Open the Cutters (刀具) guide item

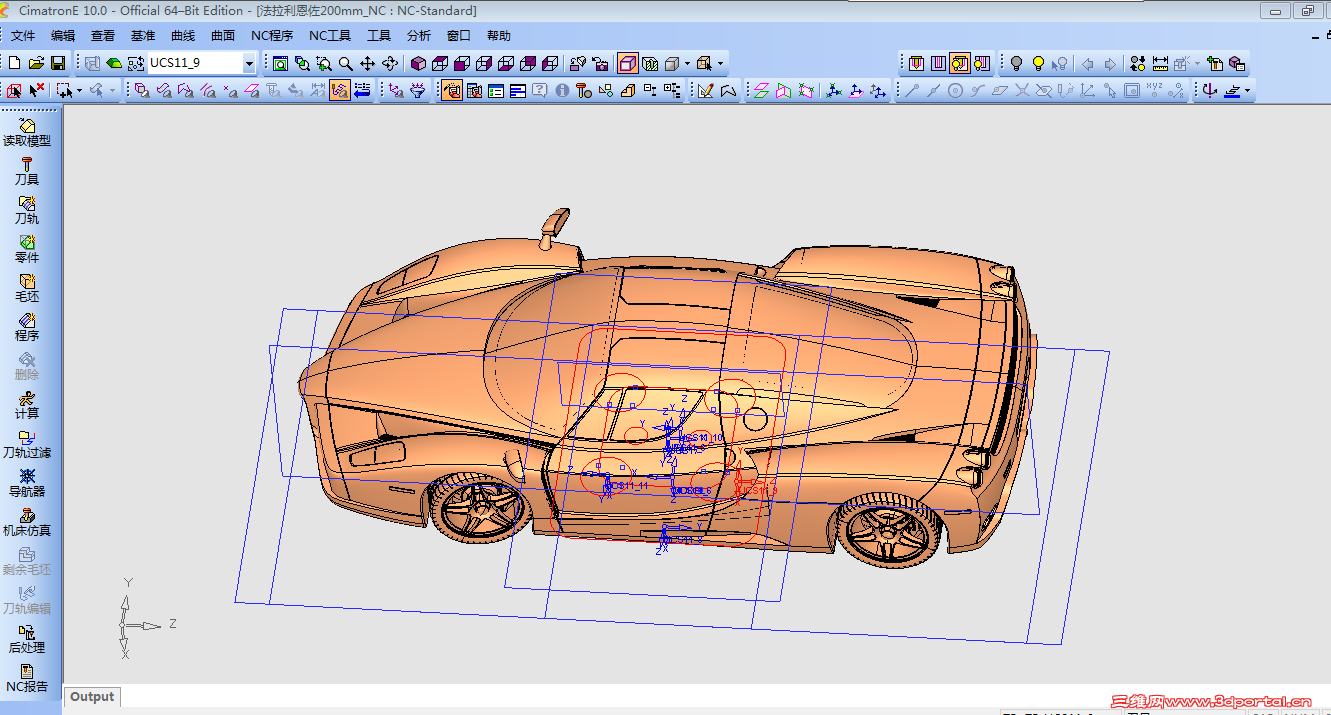(27, 171)
